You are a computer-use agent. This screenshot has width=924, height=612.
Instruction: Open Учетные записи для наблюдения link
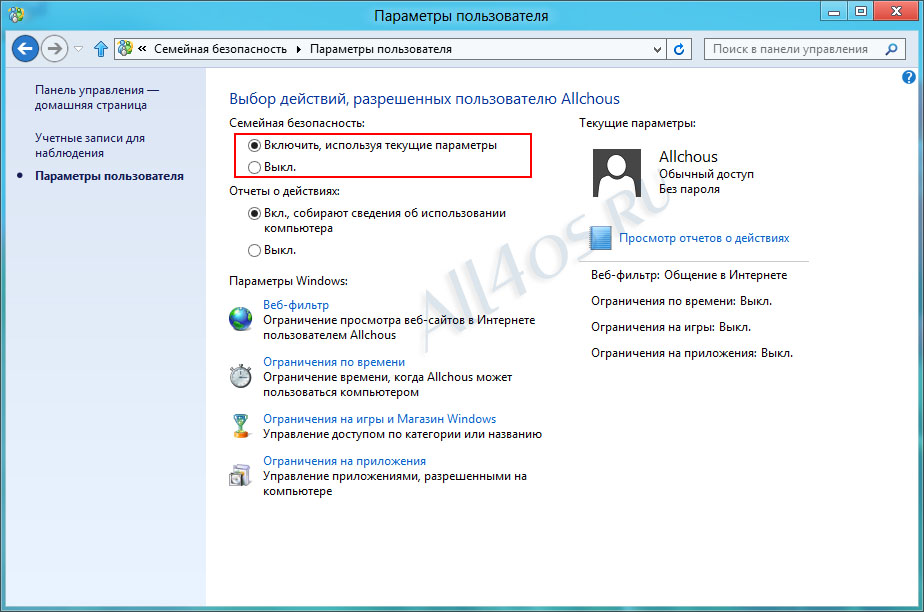[90, 145]
